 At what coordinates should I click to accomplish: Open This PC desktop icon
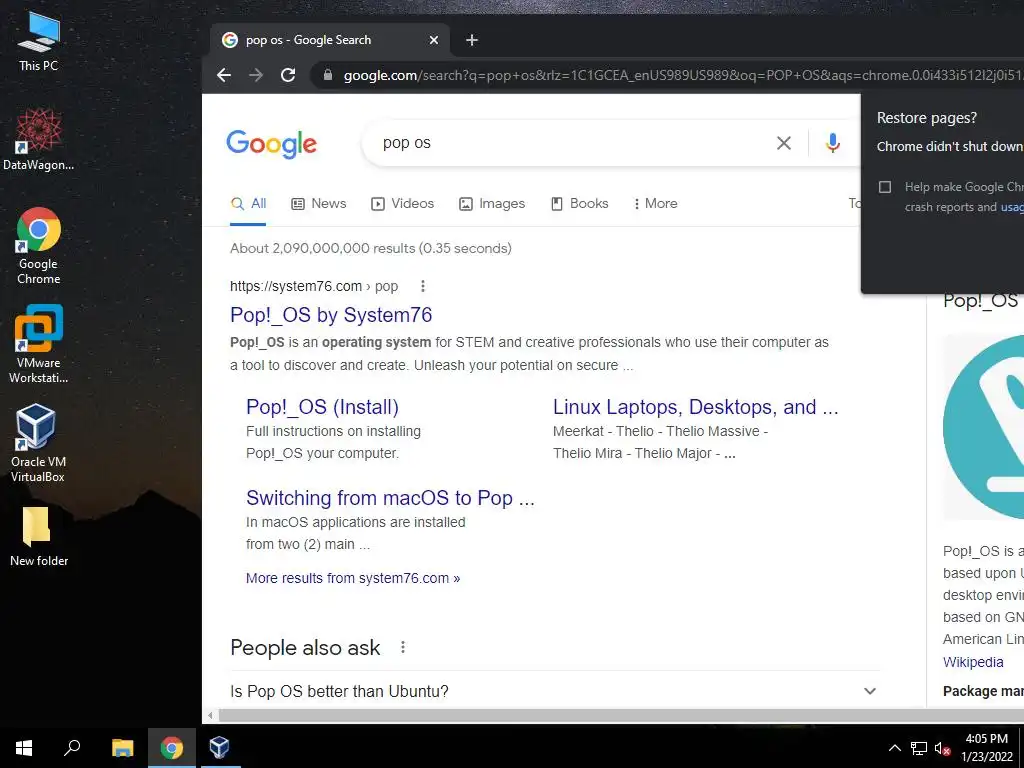point(39,42)
